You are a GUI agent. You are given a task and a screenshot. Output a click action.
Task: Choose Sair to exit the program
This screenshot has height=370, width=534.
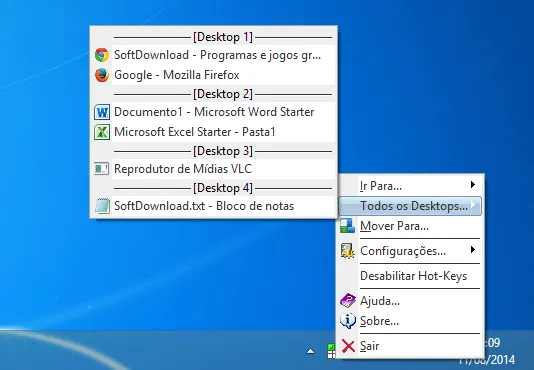click(411, 346)
